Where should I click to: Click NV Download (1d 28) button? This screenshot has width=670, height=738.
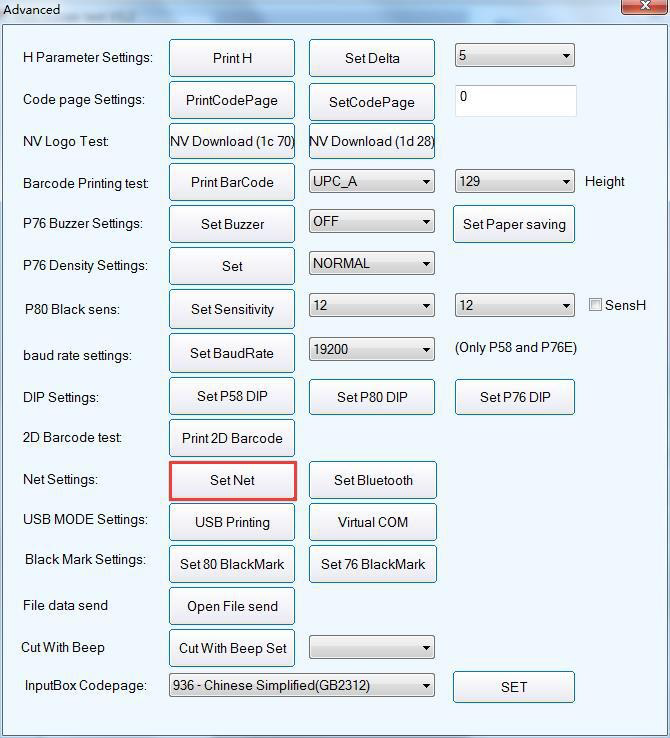[372, 141]
